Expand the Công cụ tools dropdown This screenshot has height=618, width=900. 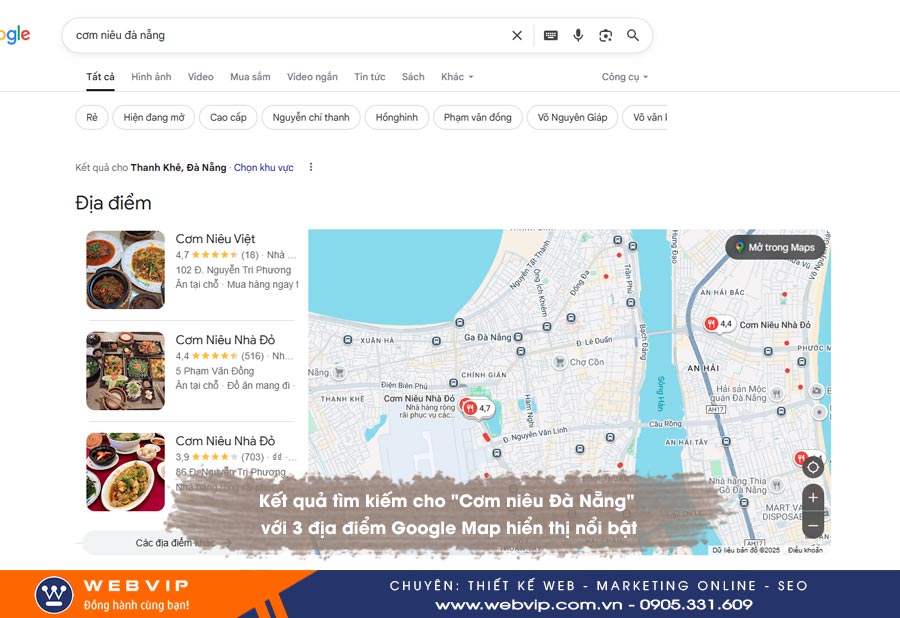624,77
